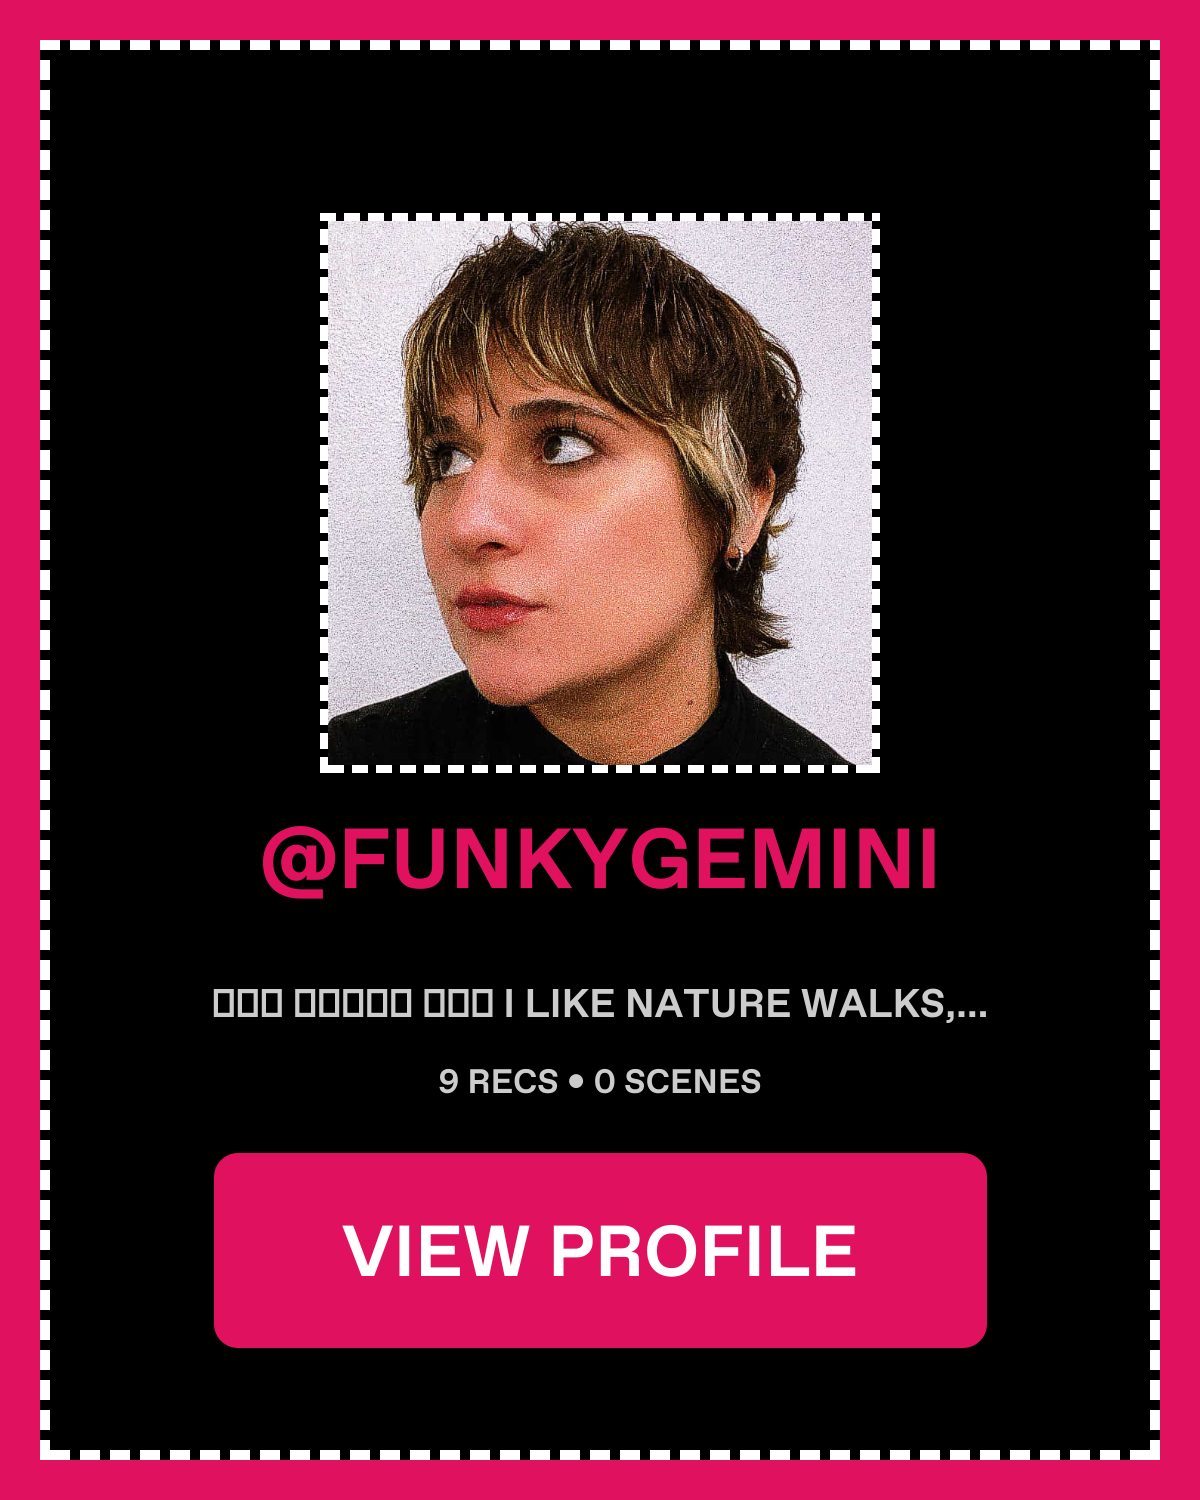Click the earring visible in the profile photo
Viewport: 1200px width, 1500px height.
click(x=736, y=555)
